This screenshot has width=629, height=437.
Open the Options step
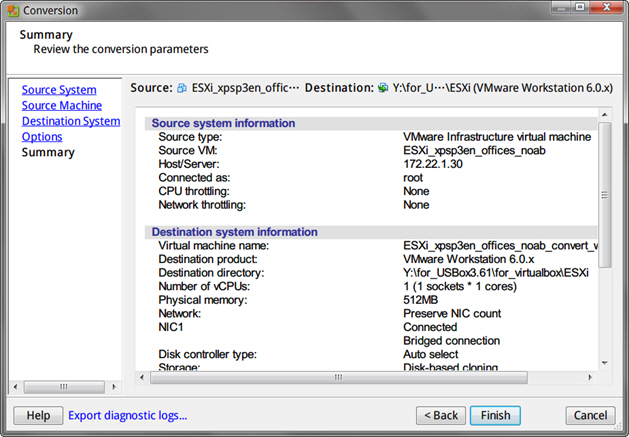(x=42, y=137)
